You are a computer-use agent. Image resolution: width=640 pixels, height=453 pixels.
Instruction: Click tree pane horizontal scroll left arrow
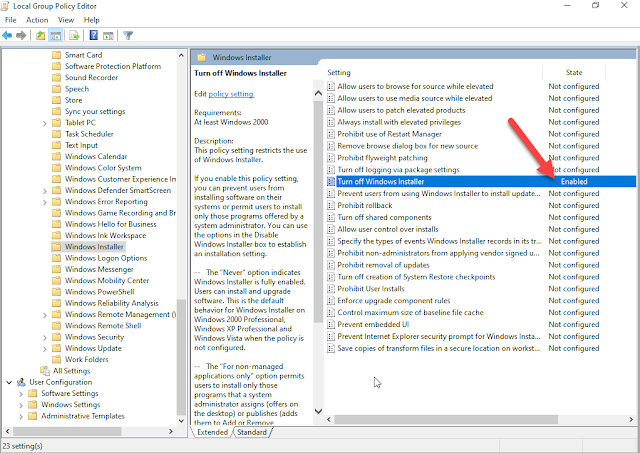pos(7,431)
